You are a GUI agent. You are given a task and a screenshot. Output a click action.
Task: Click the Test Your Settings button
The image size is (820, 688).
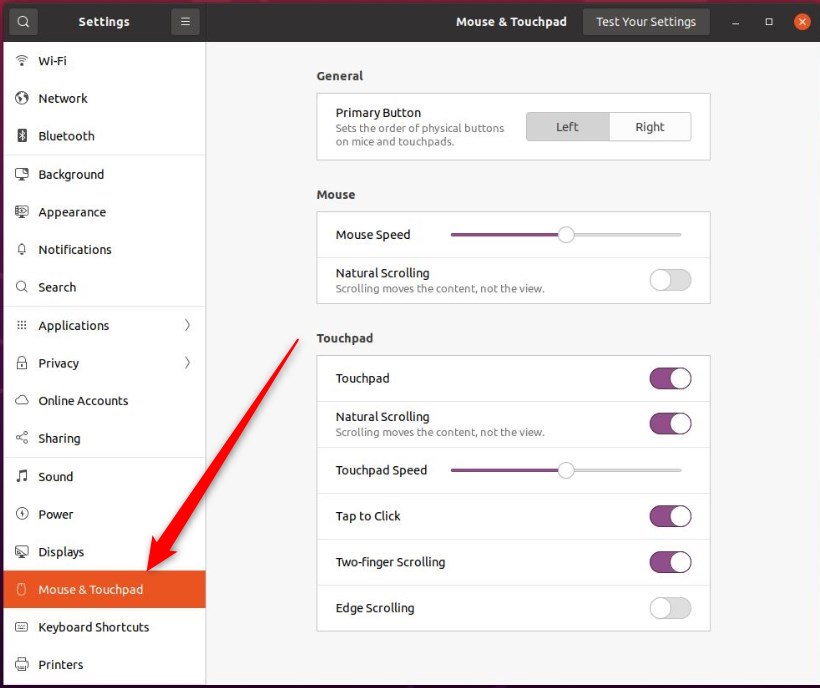point(646,21)
